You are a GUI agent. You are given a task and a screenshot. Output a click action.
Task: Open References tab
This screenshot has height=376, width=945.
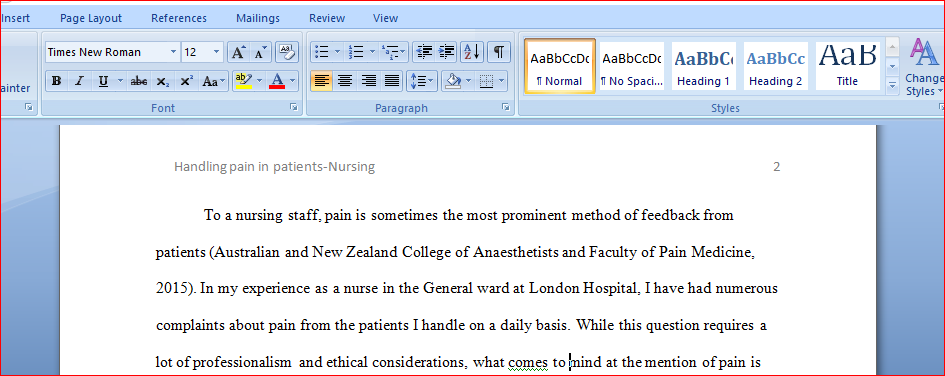click(179, 18)
